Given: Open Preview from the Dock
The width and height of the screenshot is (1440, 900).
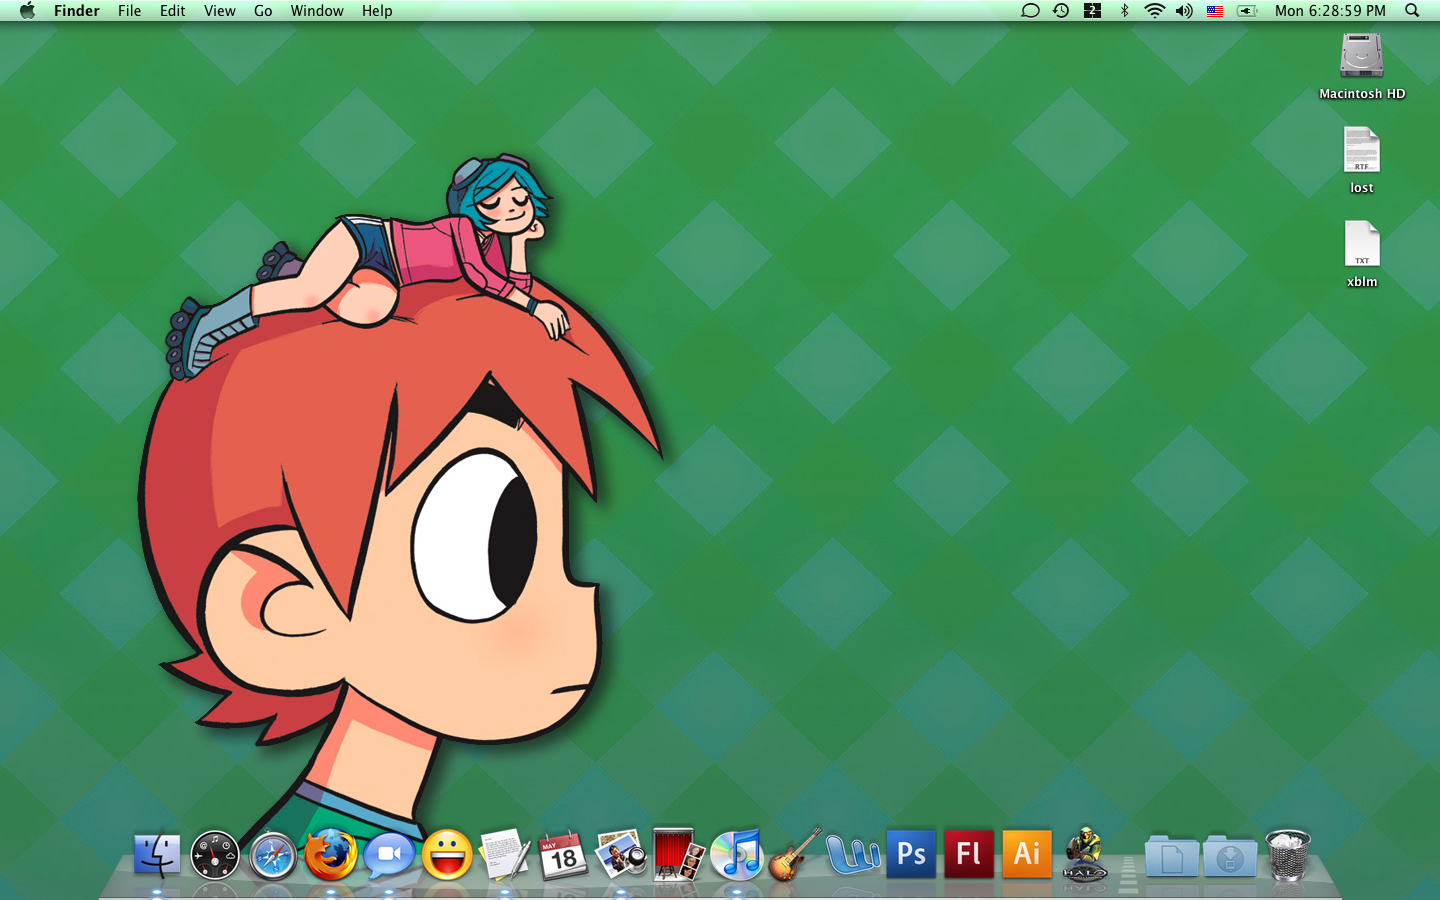Looking at the screenshot, I should 621,856.
